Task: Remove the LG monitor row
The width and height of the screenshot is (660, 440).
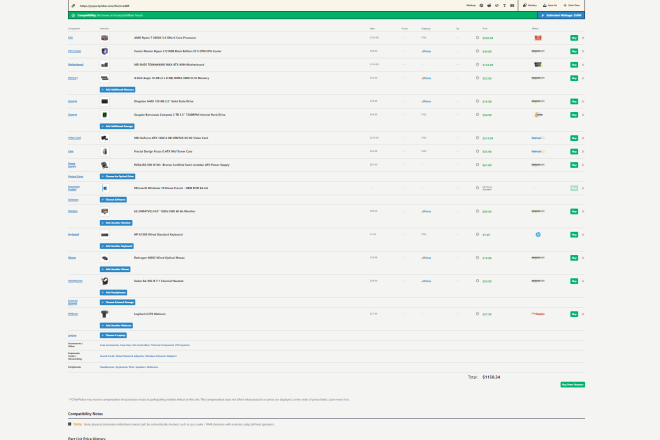Action: (583, 211)
